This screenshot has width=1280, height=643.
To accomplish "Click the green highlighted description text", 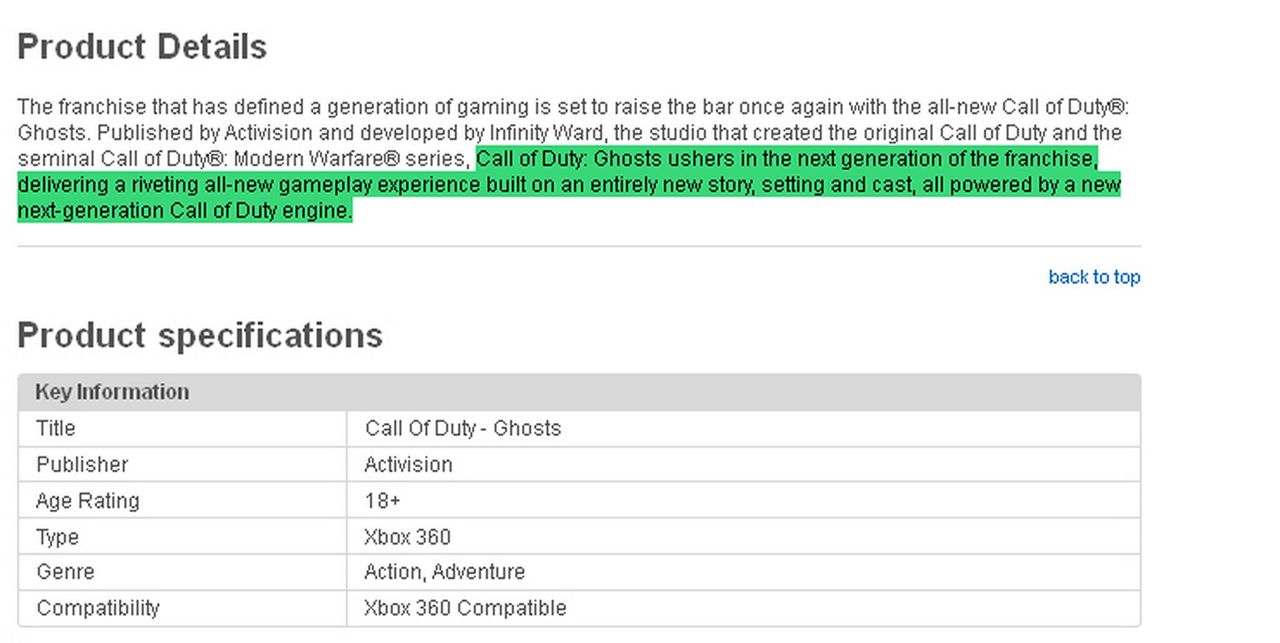I will click(x=569, y=185).
